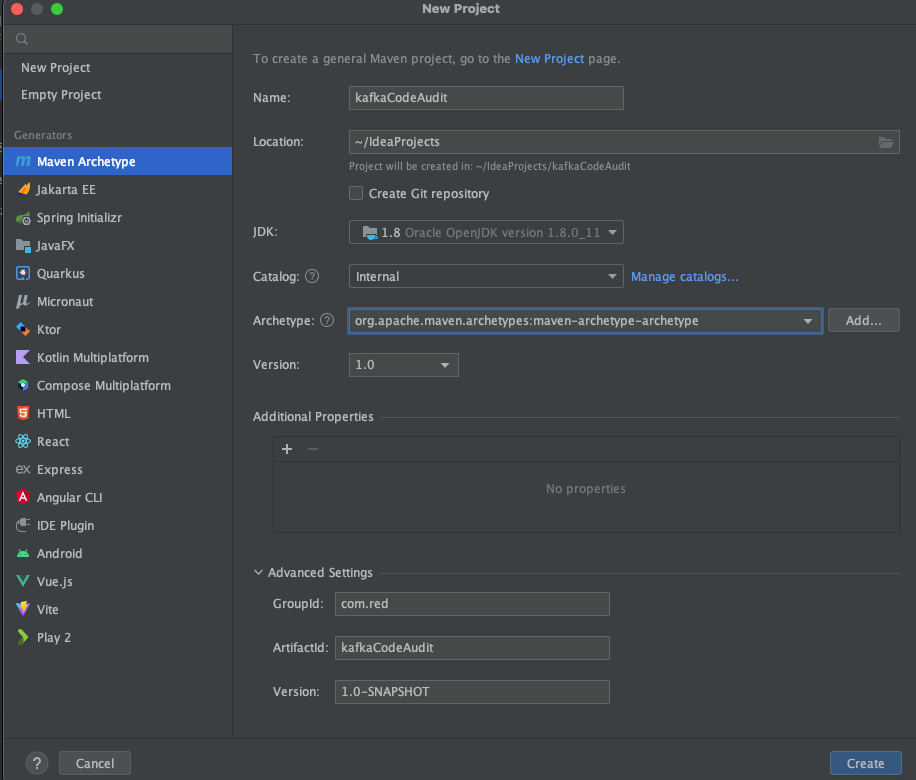The image size is (916, 780).
Task: Open the Catalog dropdown
Action: [x=486, y=276]
